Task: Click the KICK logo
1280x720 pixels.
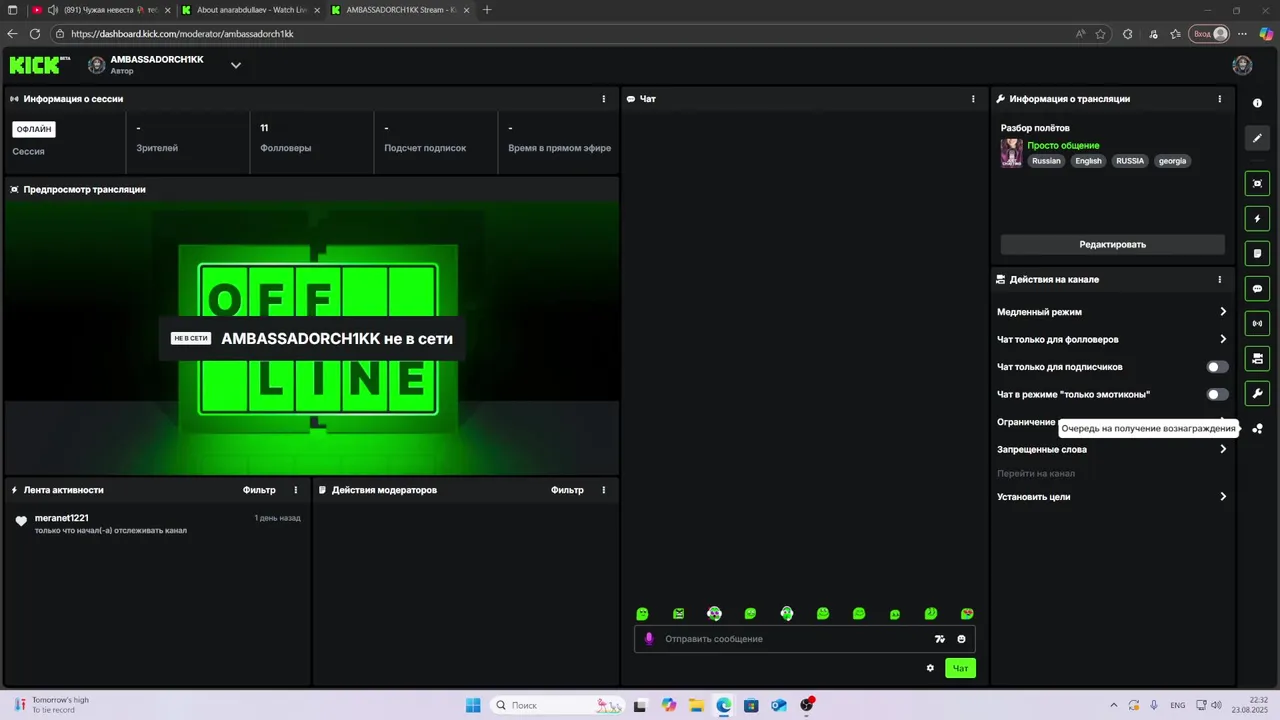Action: click(40, 65)
